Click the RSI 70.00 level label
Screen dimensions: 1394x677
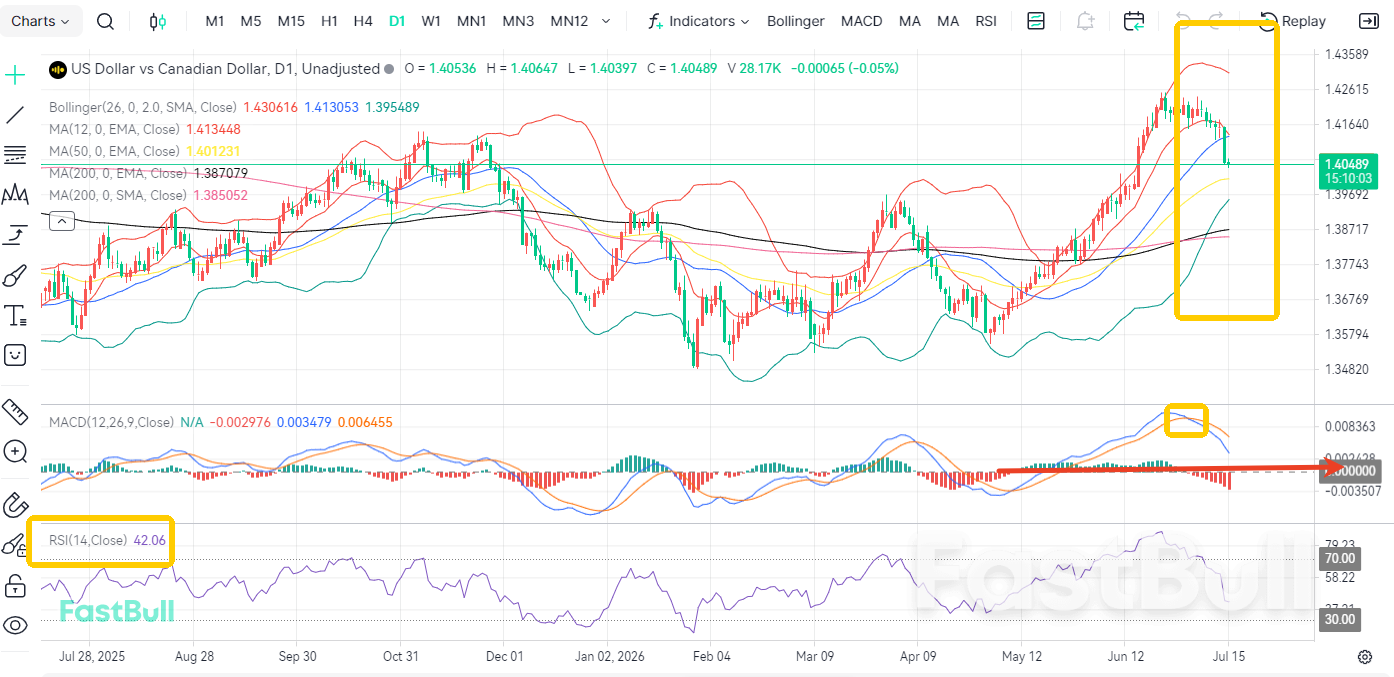tap(1340, 558)
